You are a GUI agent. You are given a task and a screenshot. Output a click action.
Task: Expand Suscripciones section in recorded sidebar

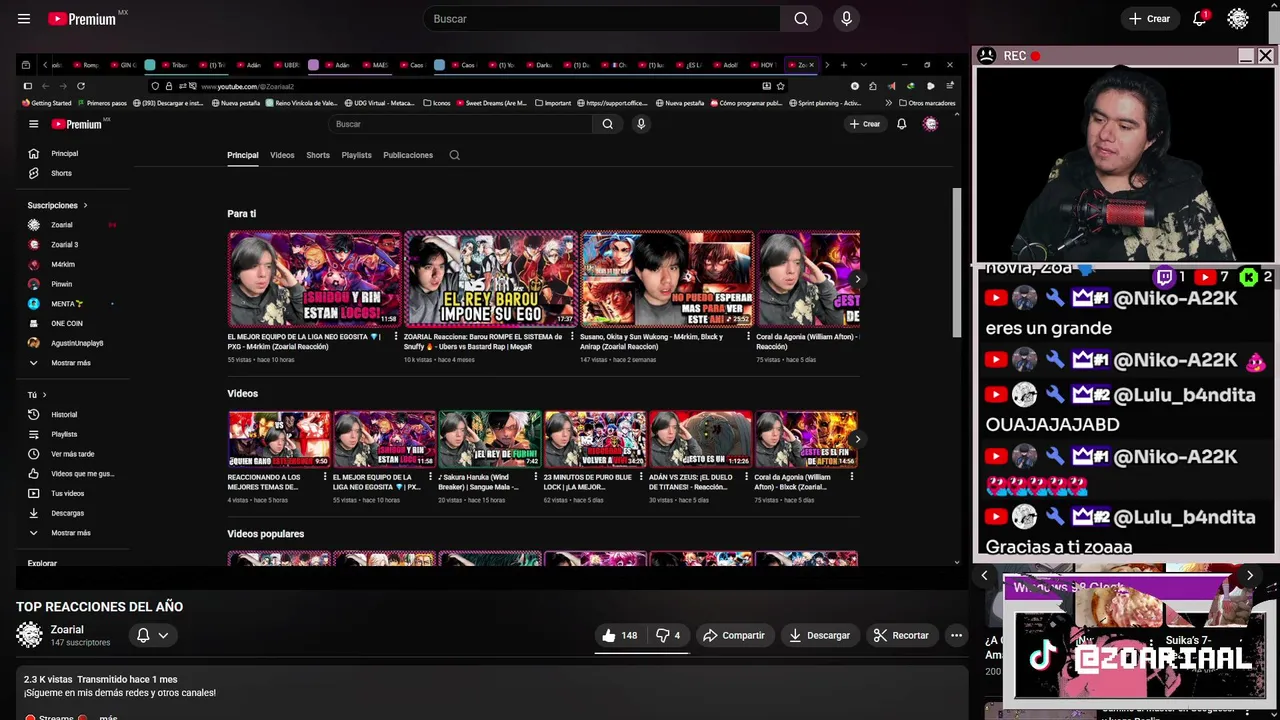click(57, 205)
